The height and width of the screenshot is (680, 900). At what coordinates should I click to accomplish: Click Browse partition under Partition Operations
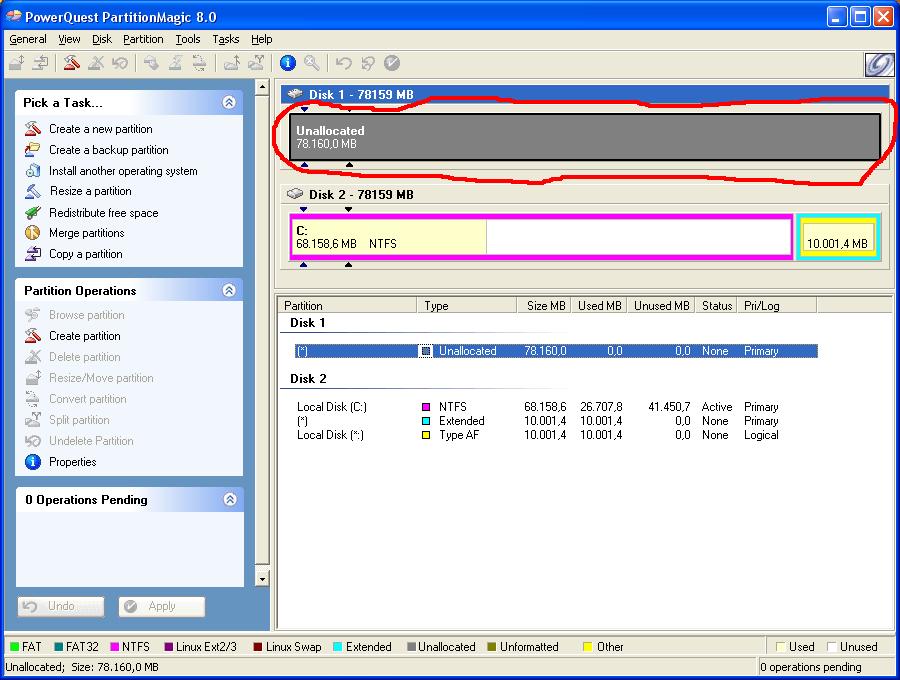click(x=87, y=314)
